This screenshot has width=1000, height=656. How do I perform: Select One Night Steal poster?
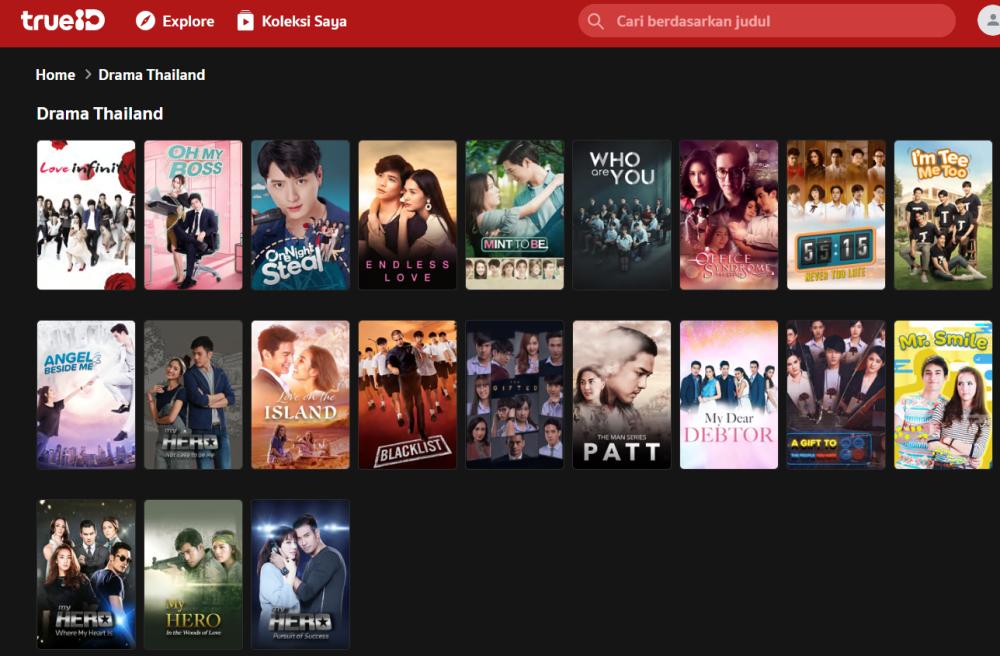tap(300, 215)
